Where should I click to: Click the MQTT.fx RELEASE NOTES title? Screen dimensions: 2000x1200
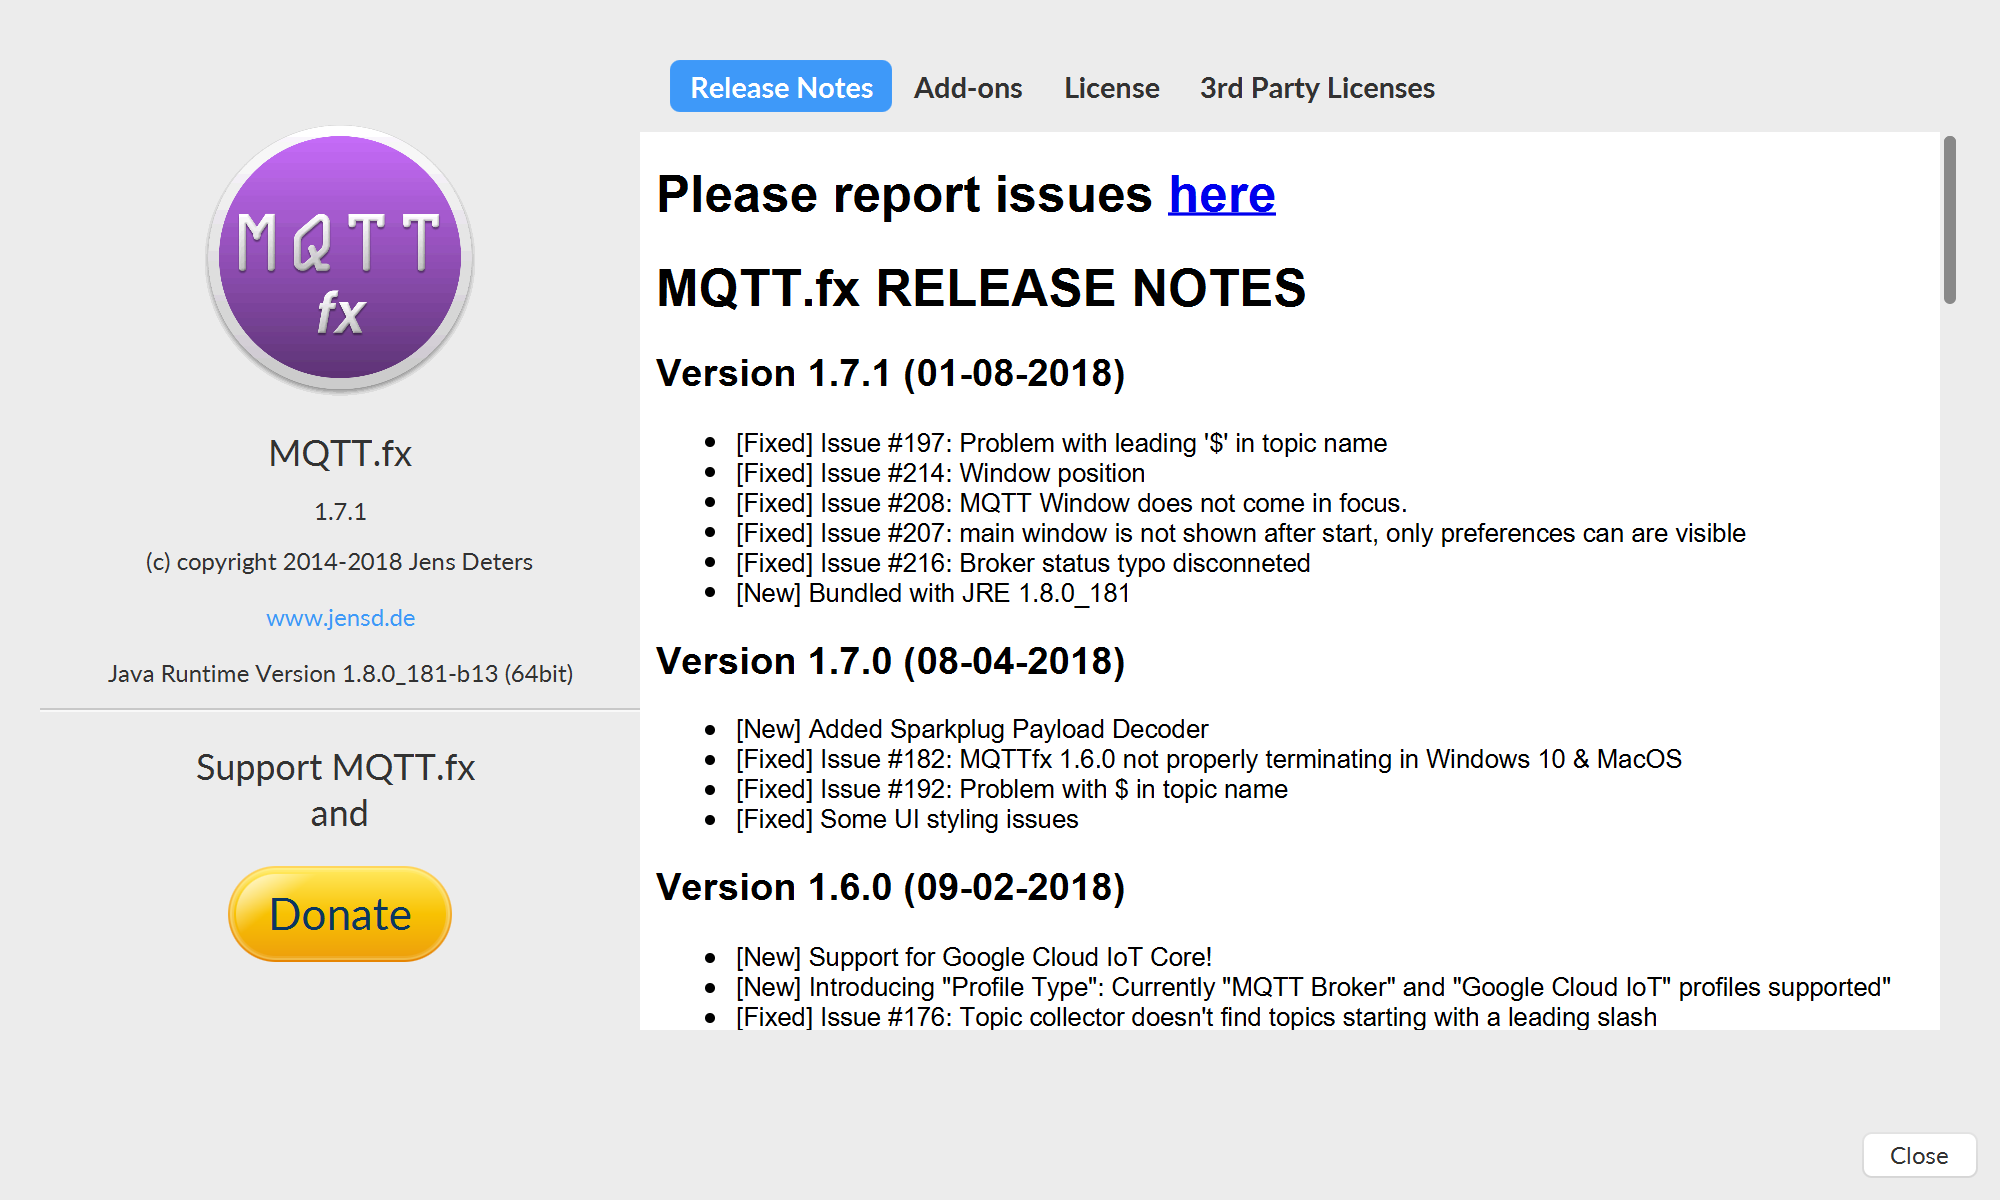click(x=980, y=288)
